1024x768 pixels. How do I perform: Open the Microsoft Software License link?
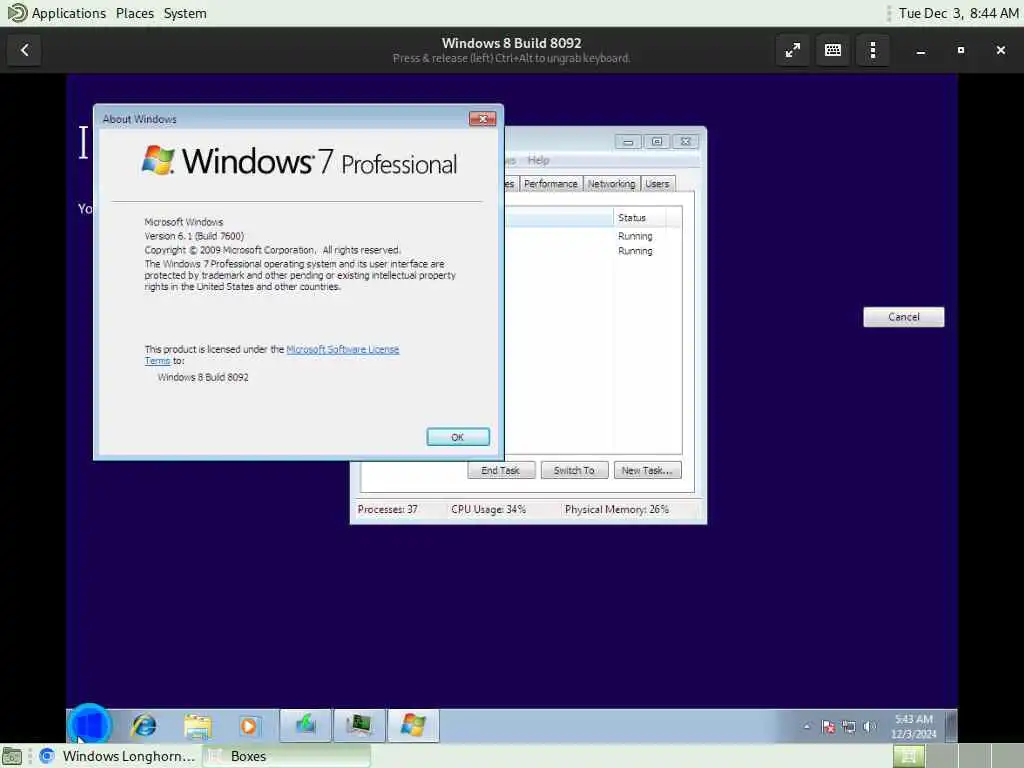coord(343,349)
